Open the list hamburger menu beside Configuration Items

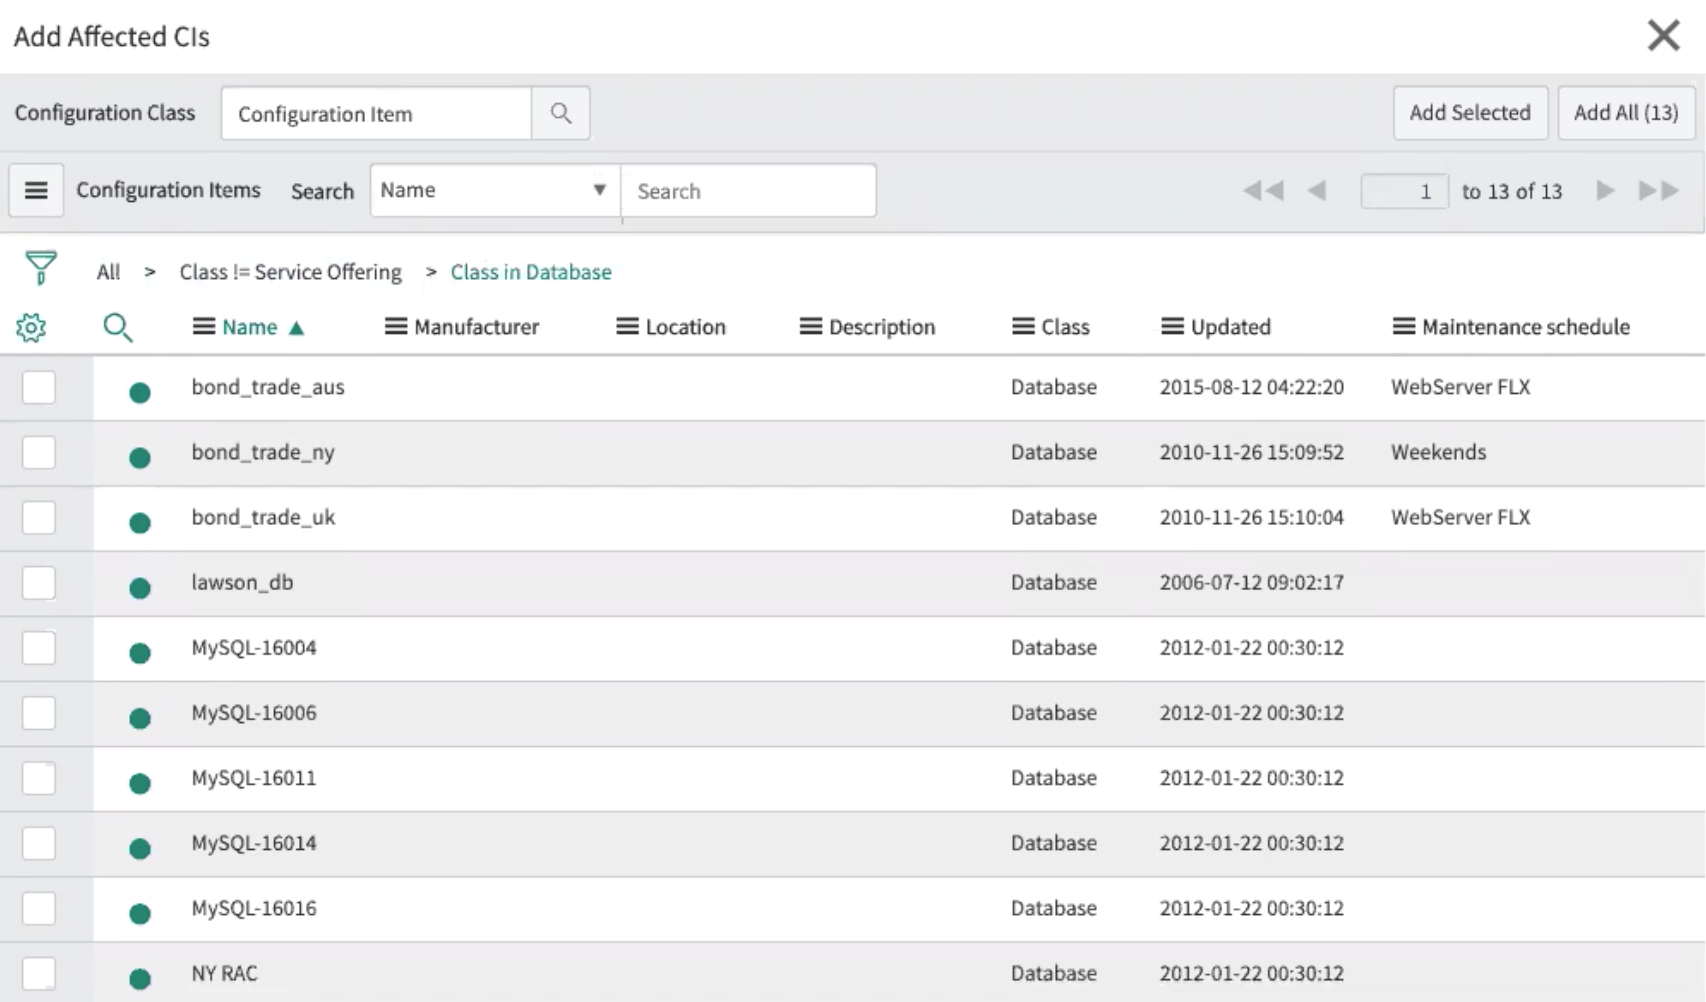click(36, 190)
